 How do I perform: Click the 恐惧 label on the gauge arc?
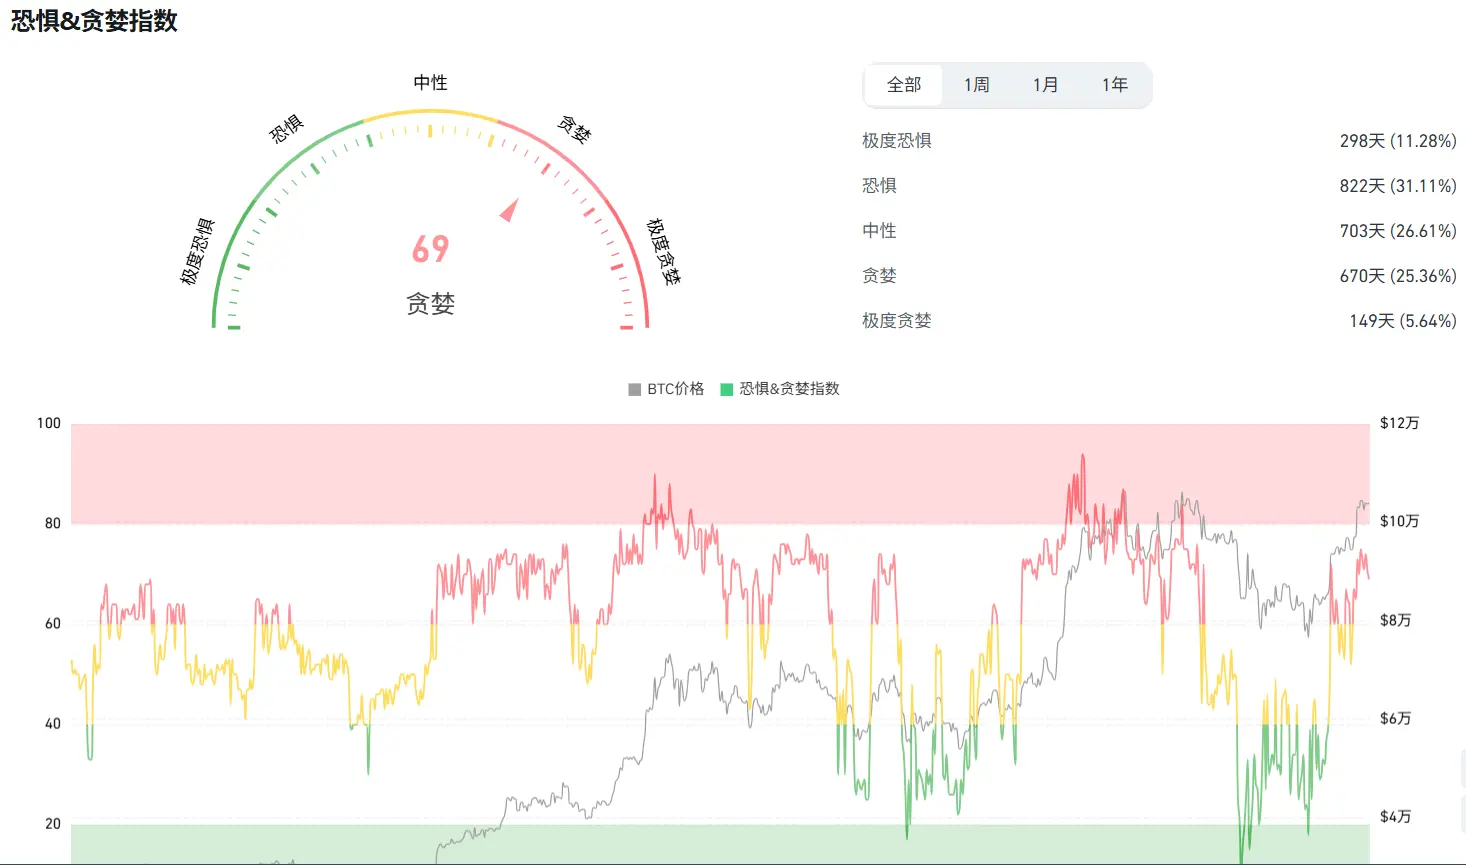[286, 129]
